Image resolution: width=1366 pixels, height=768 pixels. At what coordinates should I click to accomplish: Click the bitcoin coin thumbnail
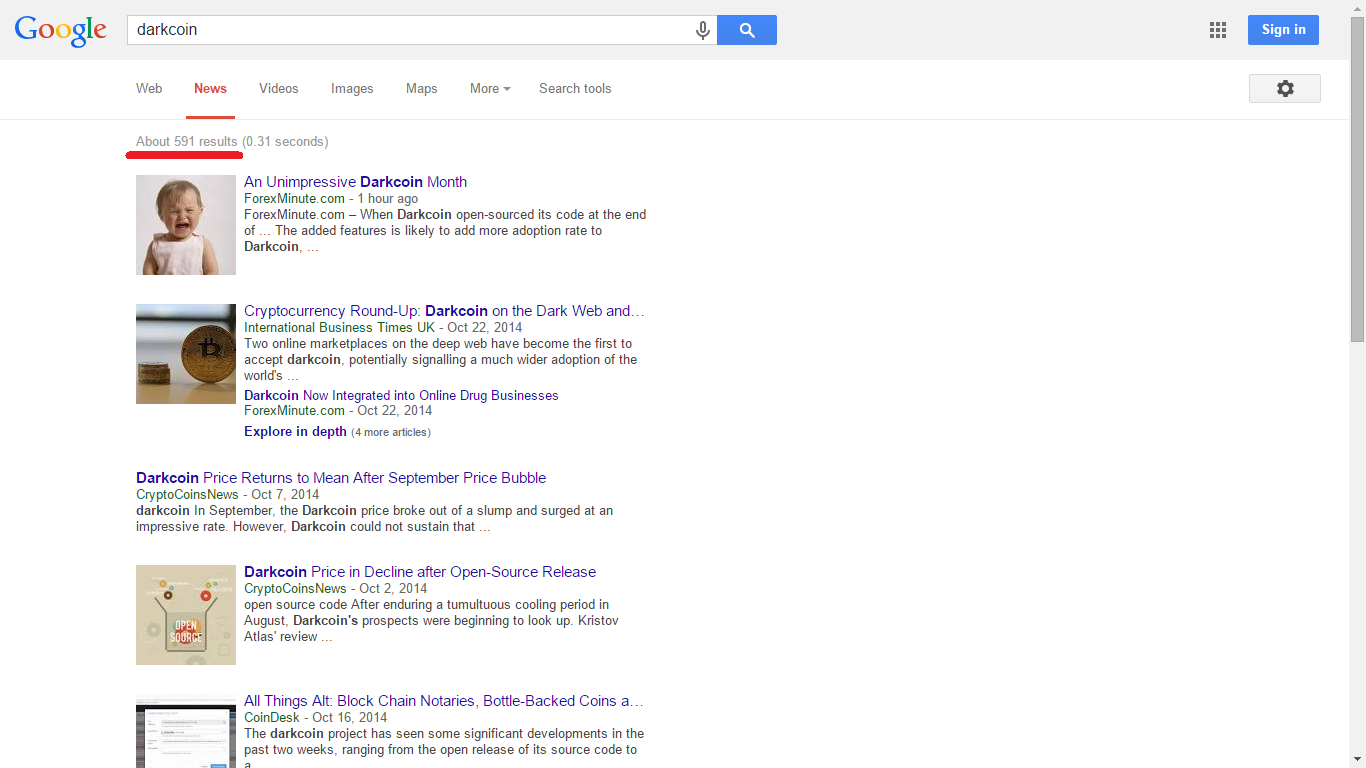click(x=186, y=354)
